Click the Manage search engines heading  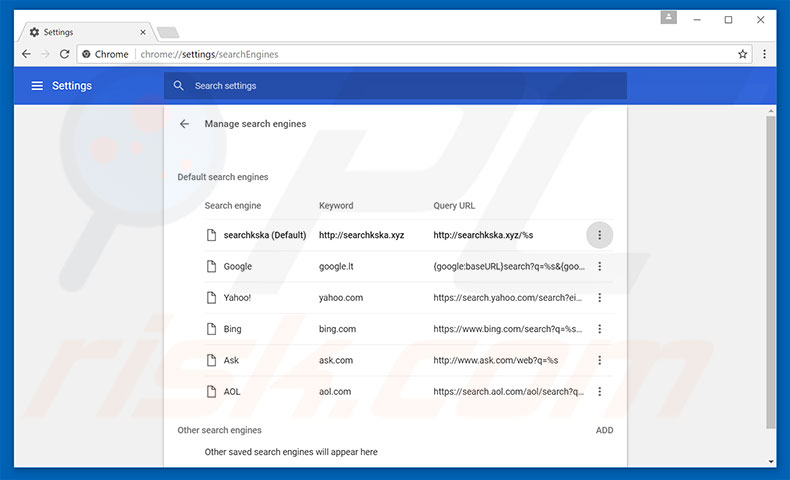click(x=255, y=124)
